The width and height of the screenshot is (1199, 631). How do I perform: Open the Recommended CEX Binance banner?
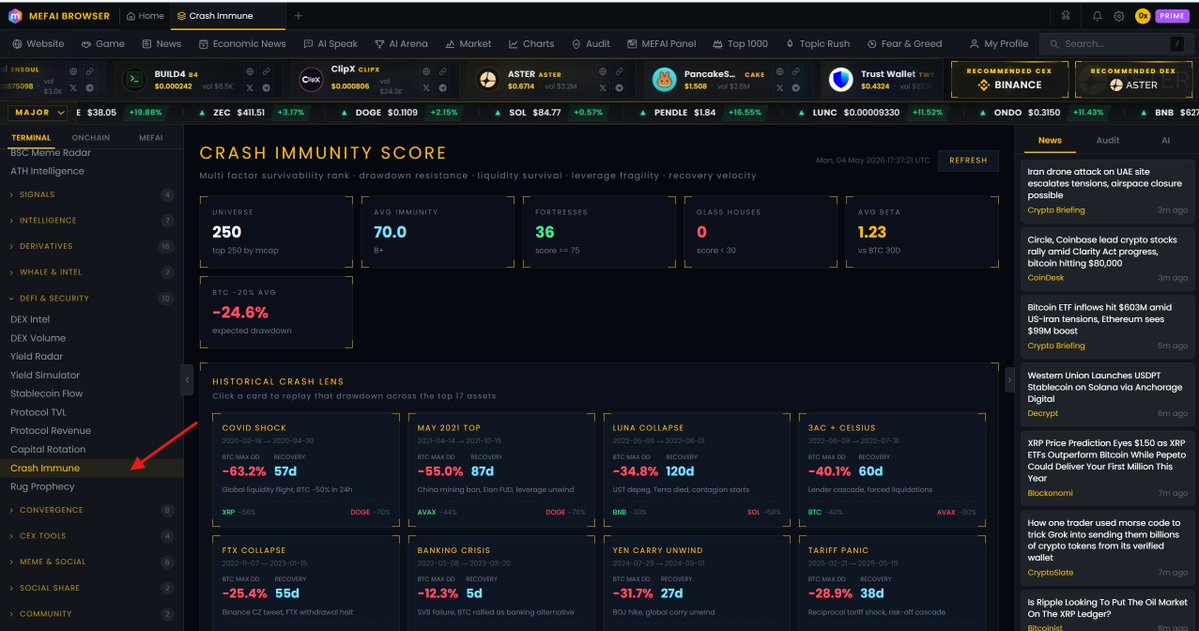(x=1009, y=80)
